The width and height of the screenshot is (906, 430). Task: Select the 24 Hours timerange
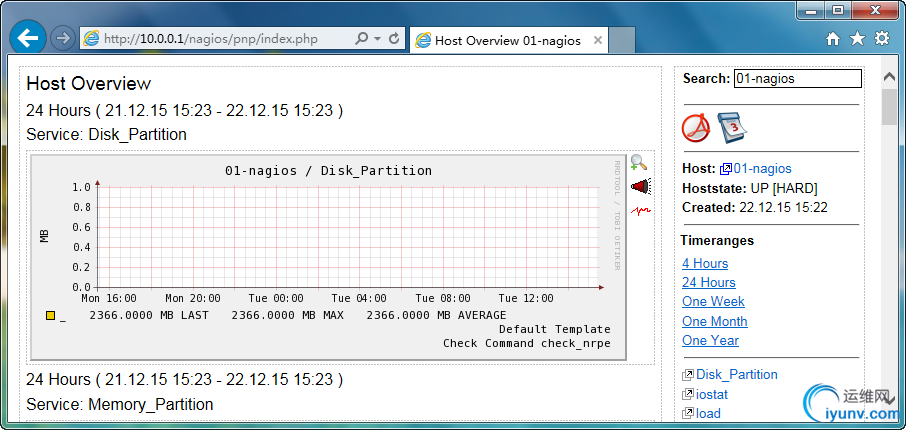point(709,283)
